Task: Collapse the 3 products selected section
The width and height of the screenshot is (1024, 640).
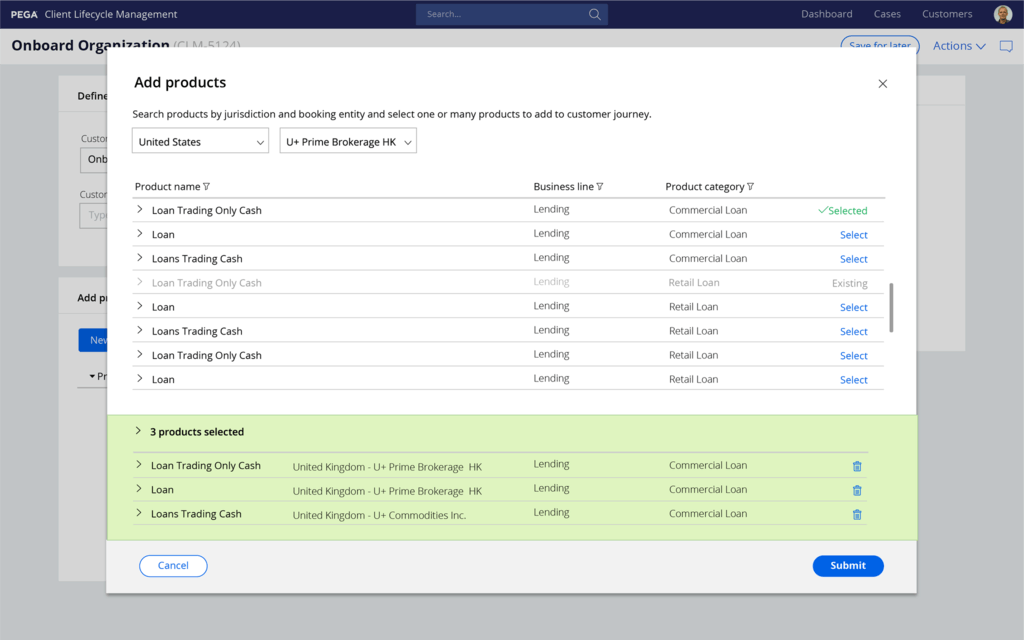Action: (138, 432)
